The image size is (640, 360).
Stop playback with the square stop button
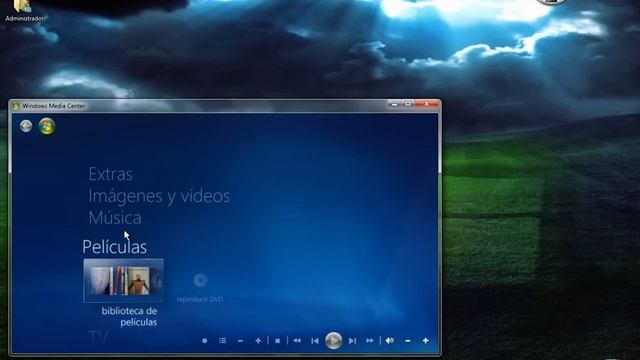coord(278,340)
